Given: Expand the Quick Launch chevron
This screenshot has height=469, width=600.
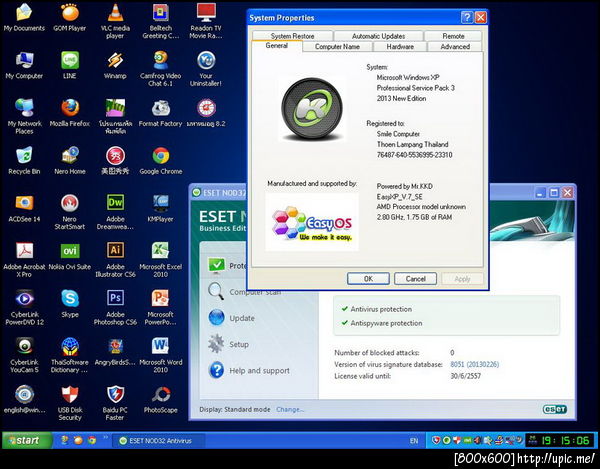Looking at the screenshot, I should 105,437.
